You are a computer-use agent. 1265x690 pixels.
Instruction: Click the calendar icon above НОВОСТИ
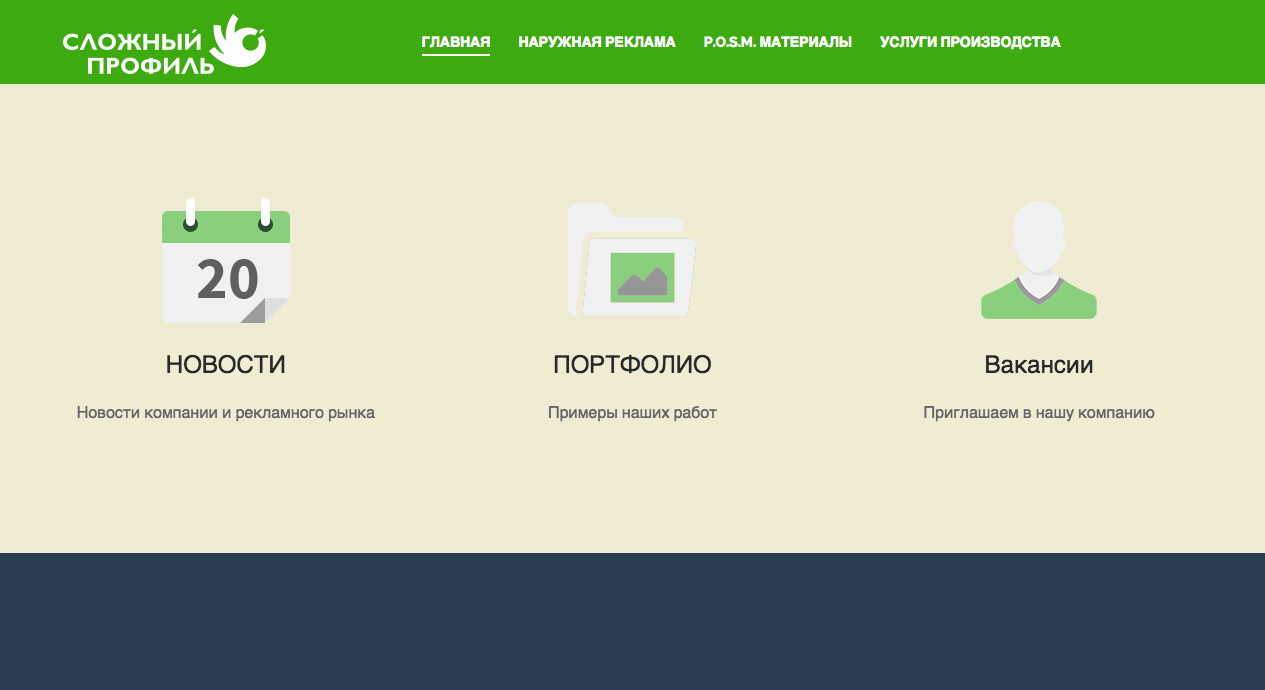225,260
